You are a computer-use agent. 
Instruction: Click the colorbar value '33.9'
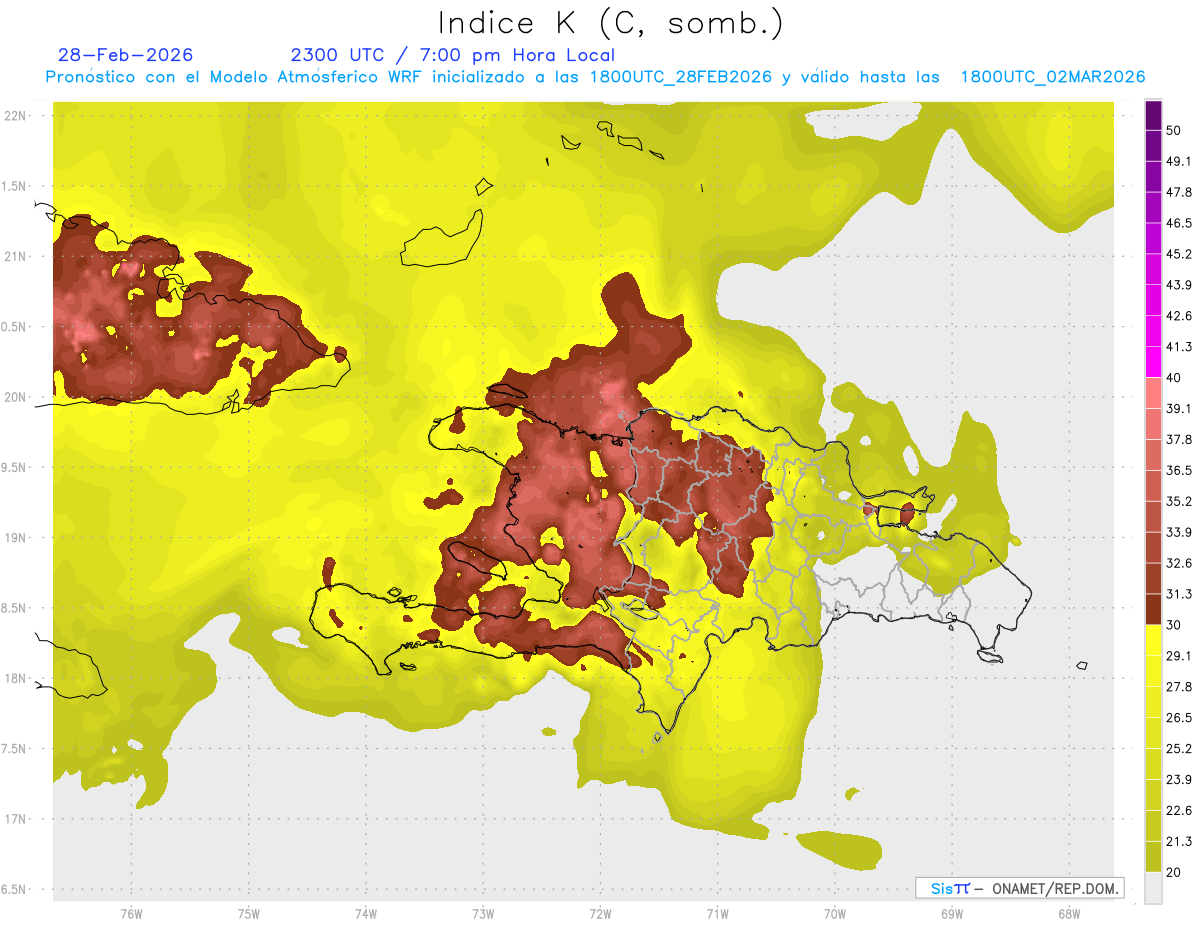(x=1179, y=532)
